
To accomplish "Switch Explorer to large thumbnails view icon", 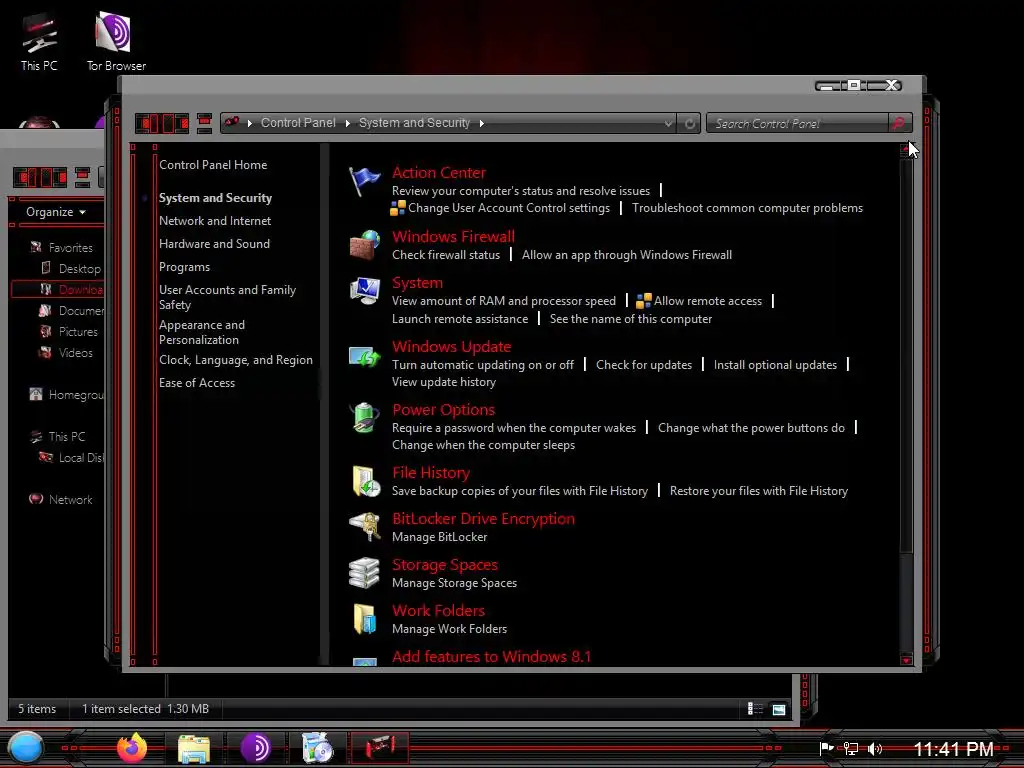I will click(x=779, y=709).
